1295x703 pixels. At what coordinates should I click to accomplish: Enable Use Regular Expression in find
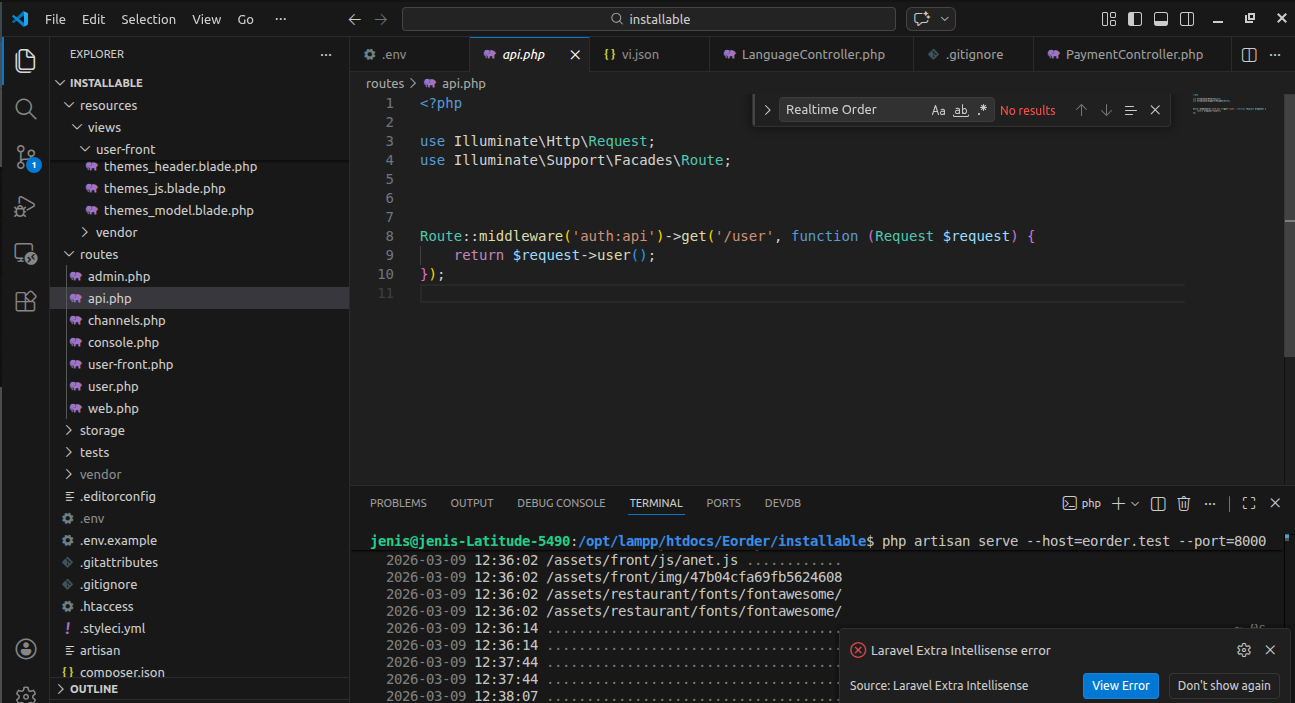pos(982,110)
